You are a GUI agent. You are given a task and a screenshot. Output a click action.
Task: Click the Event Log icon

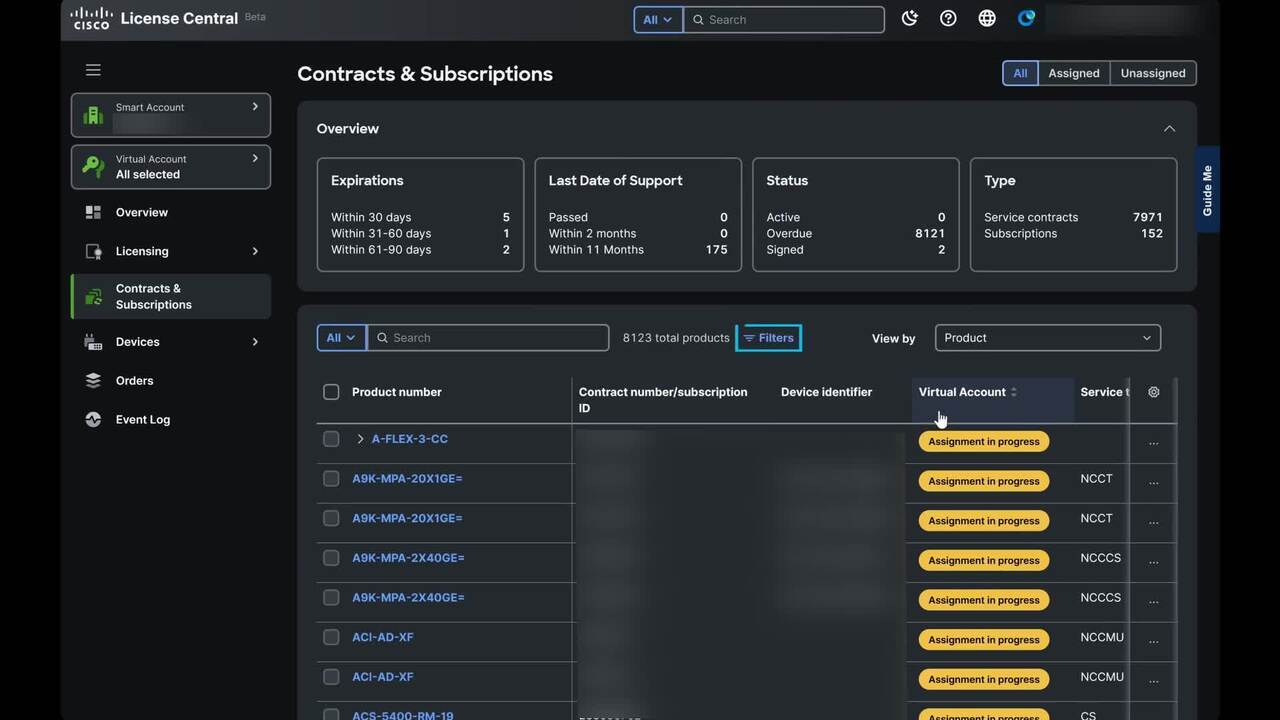93,419
